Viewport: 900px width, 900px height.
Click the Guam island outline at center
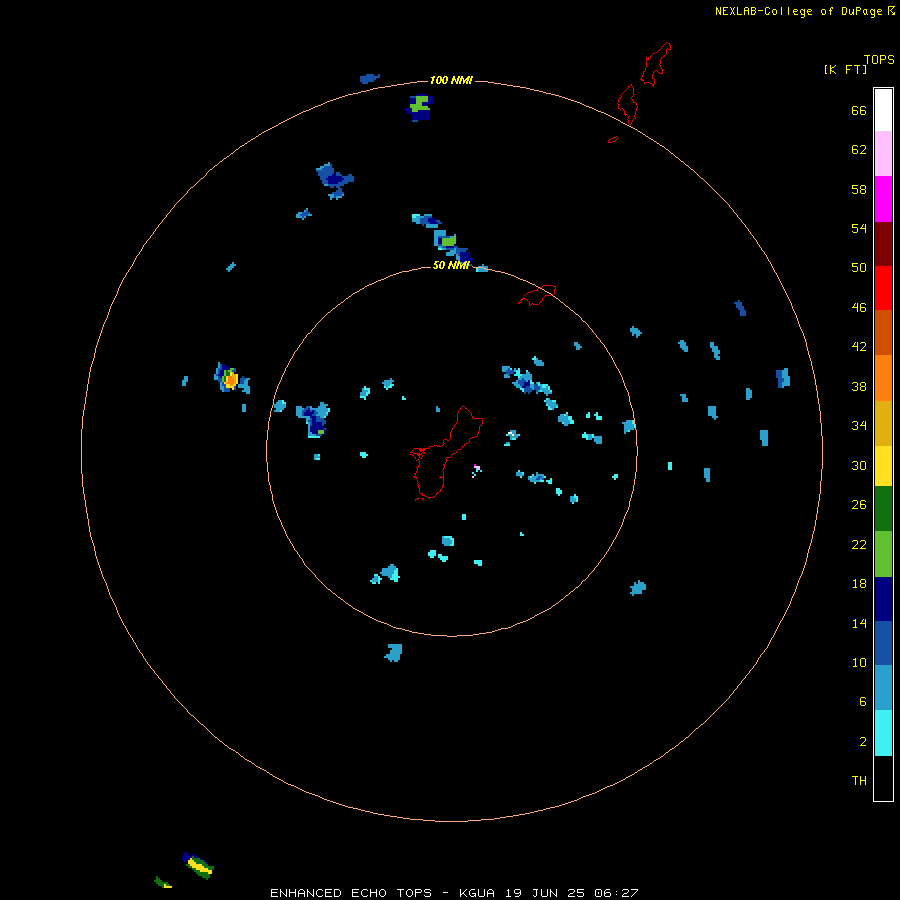tap(446, 453)
